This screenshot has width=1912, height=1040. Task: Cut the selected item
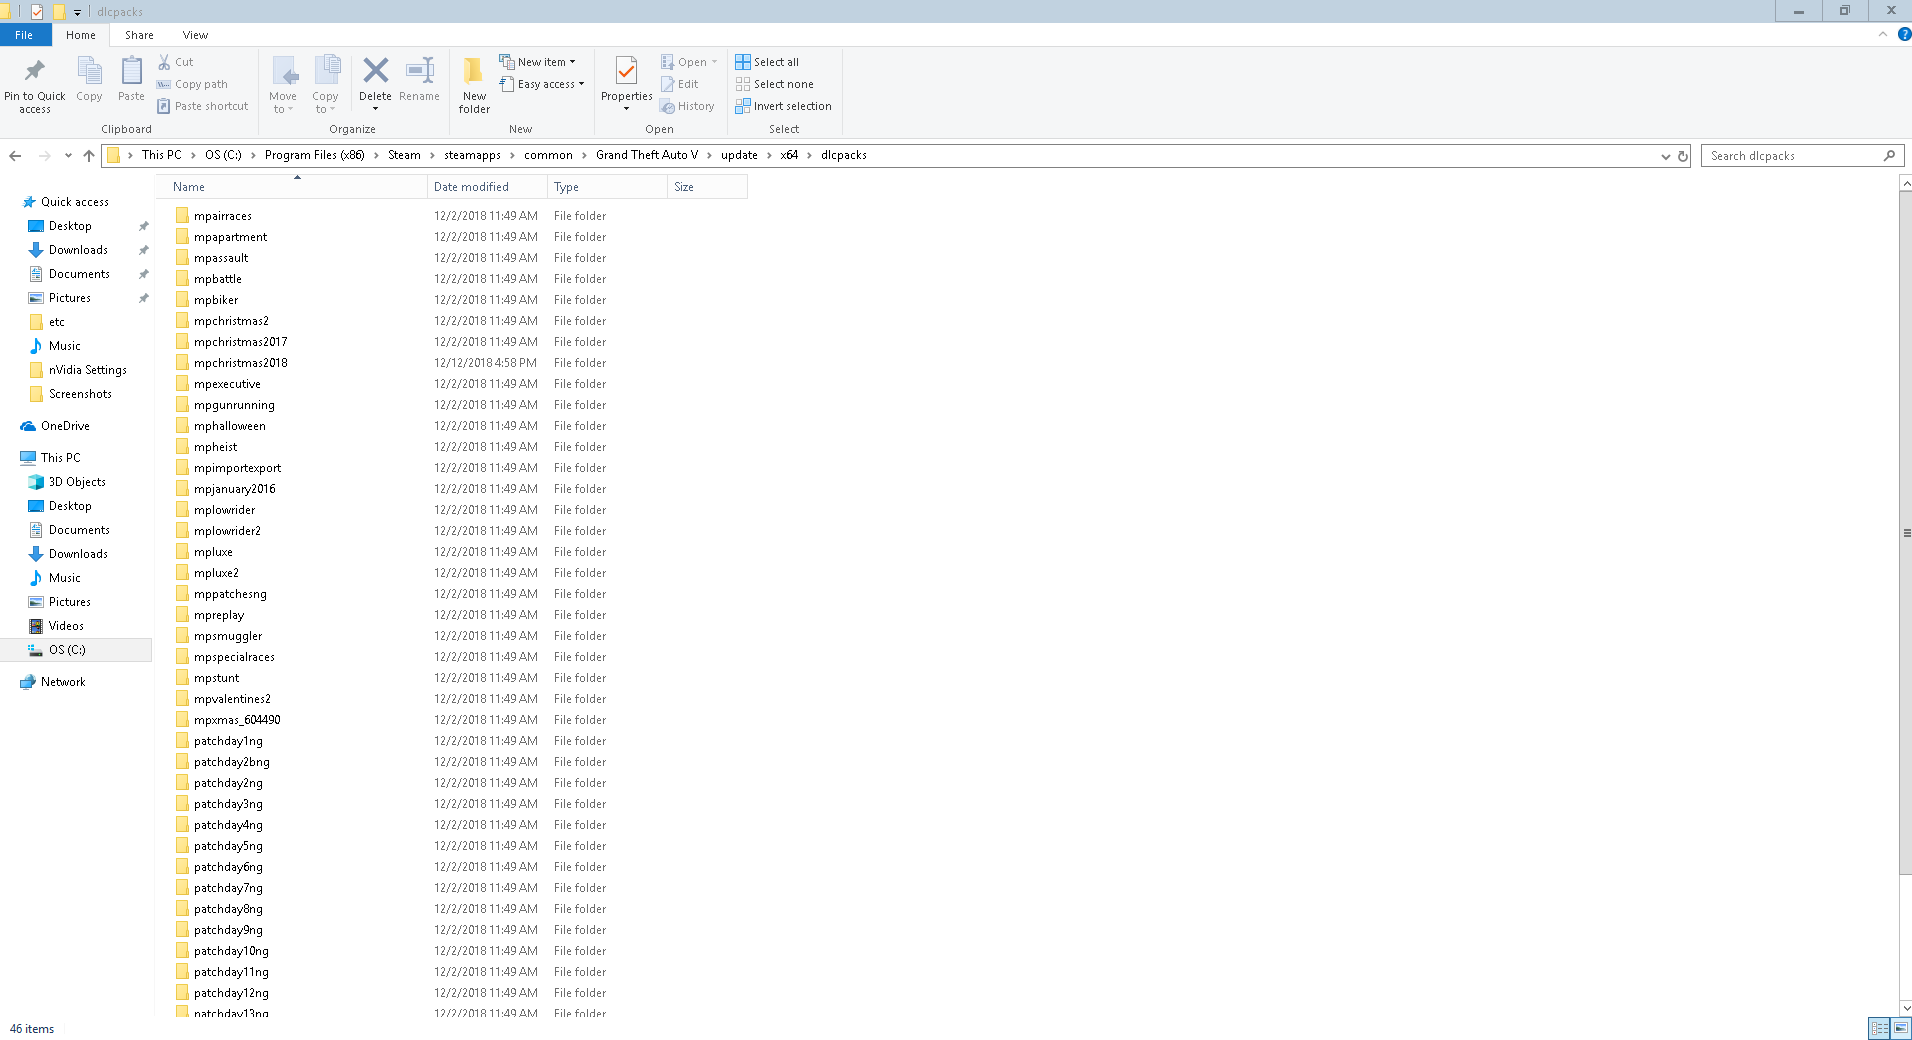coord(176,62)
